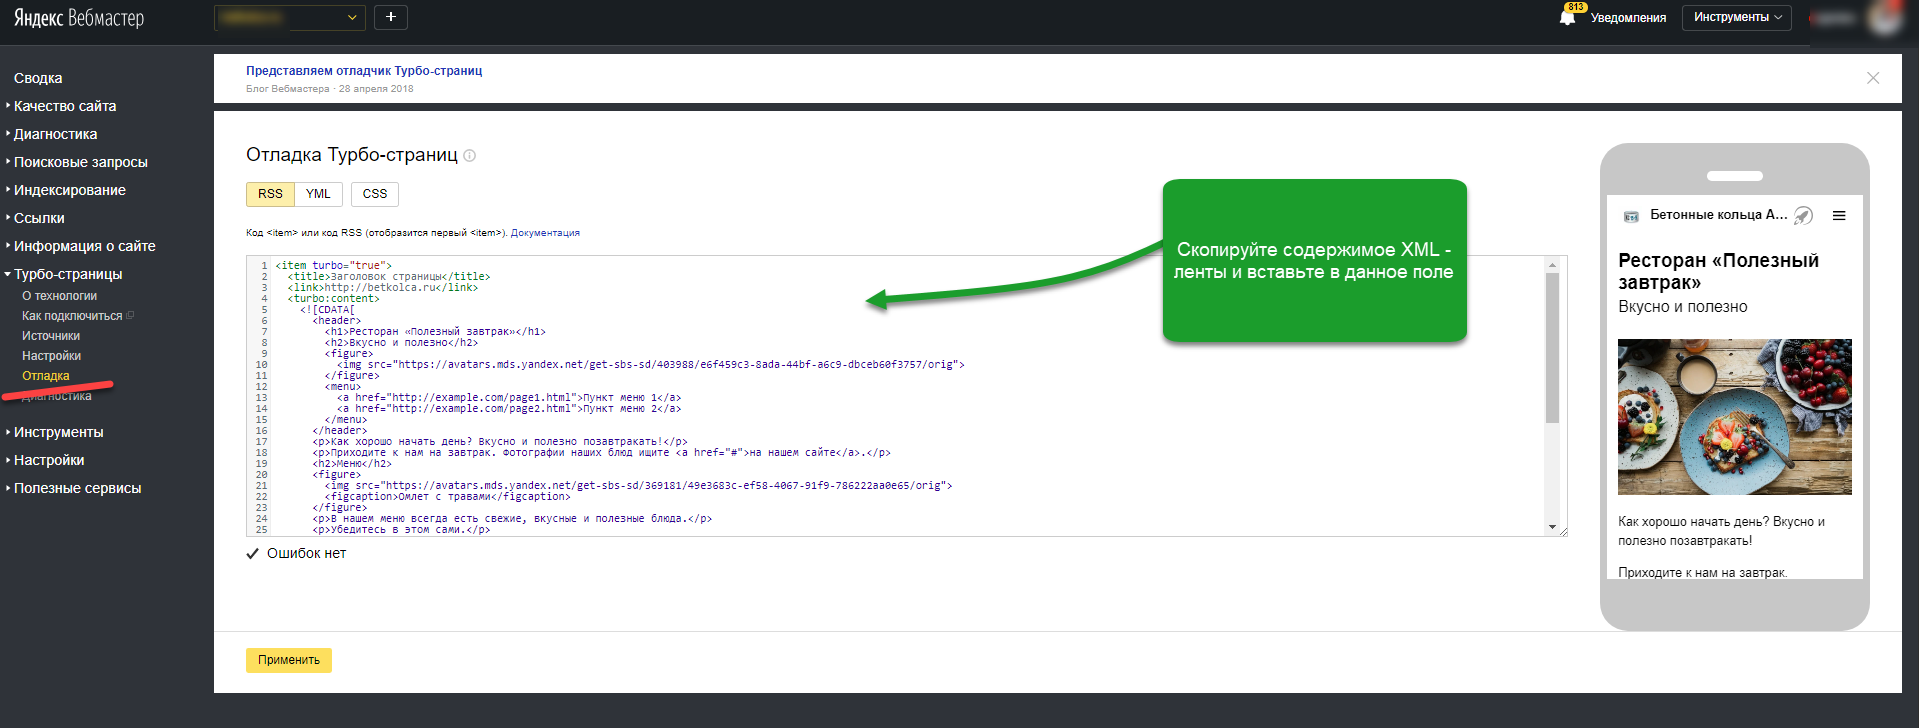Expand Полезные сервисы section

point(77,488)
